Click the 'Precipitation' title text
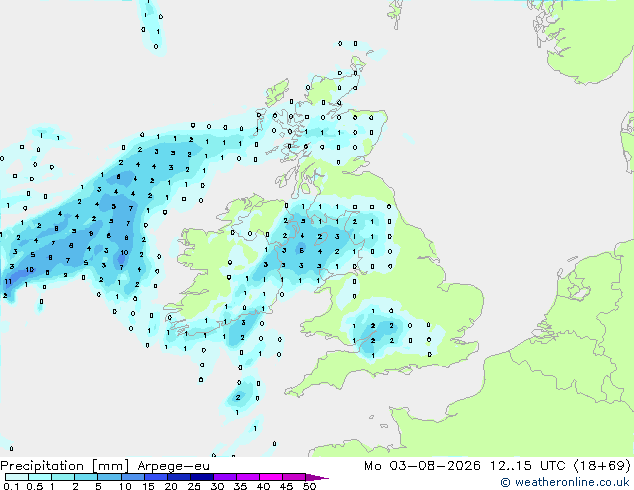 point(42,466)
